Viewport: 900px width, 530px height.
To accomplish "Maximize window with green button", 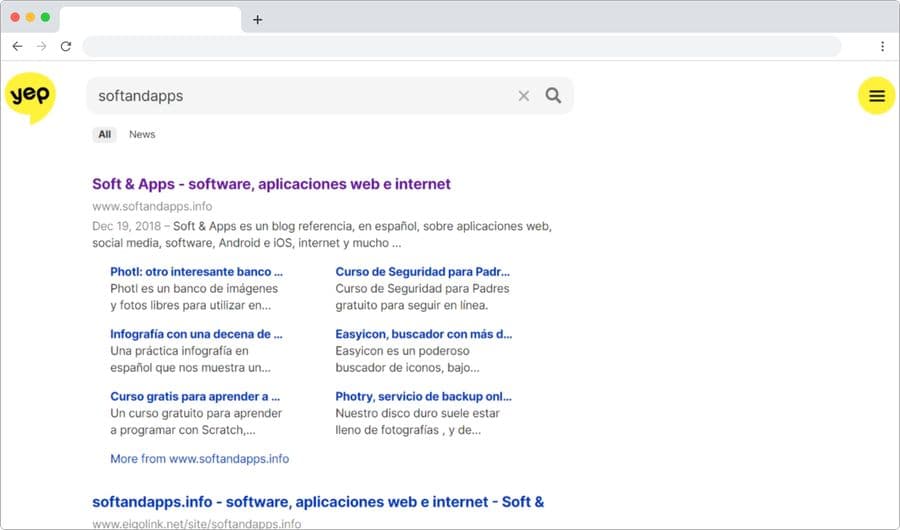I will [45, 17].
